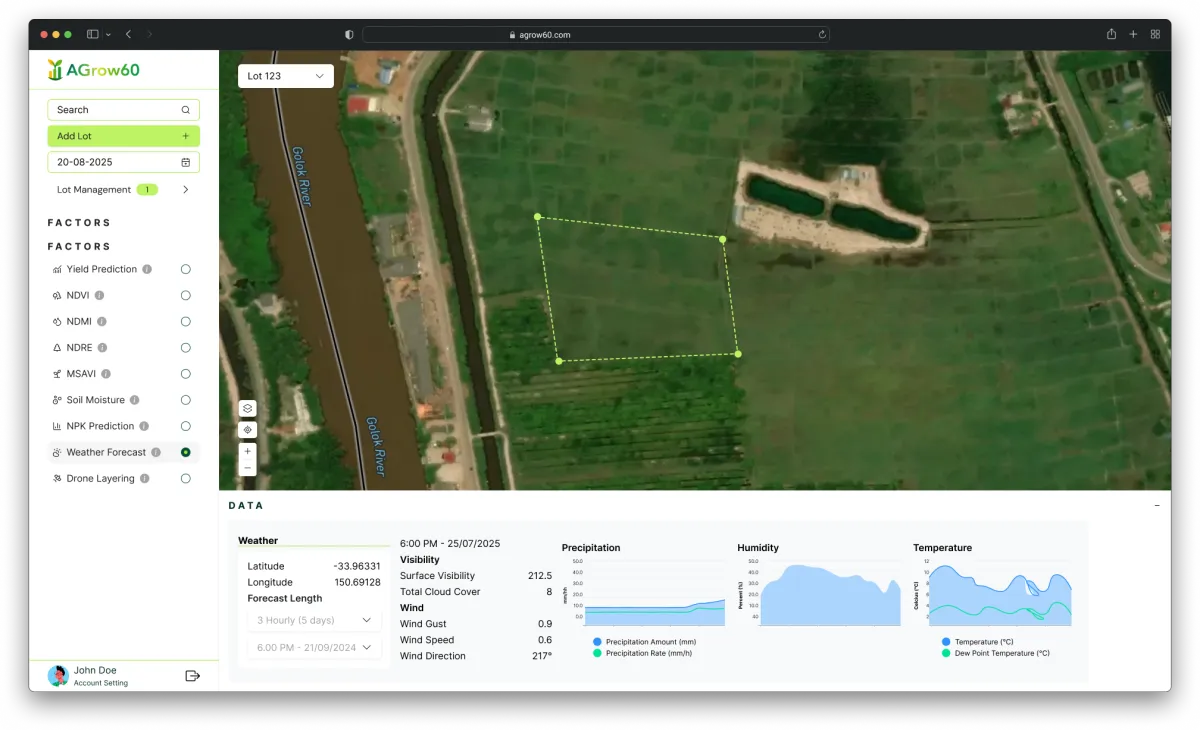Click John Doe's avatar picture
Viewport: 1200px width, 730px height.
pos(58,676)
